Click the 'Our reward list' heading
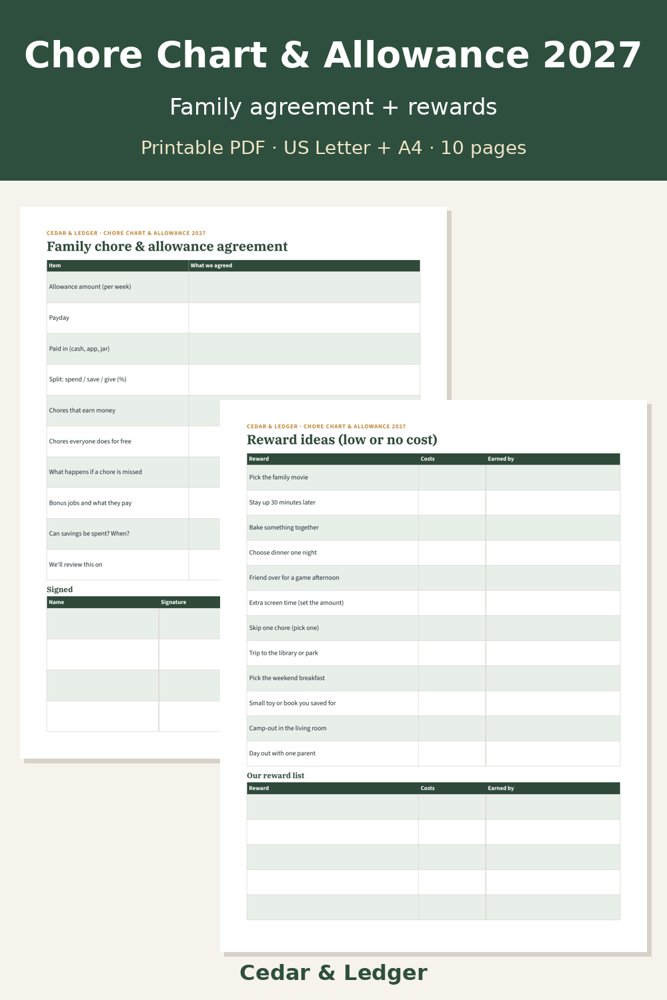The height and width of the screenshot is (1000, 667). pos(275,776)
